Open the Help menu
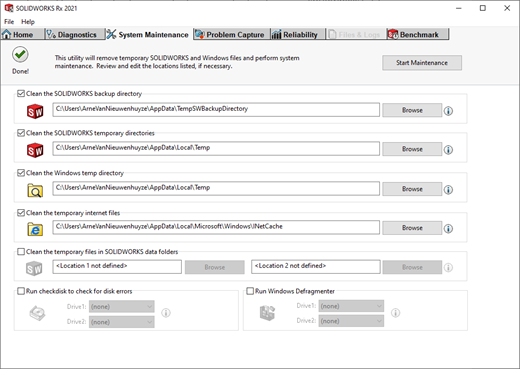This screenshot has width=520, height=369. click(28, 22)
